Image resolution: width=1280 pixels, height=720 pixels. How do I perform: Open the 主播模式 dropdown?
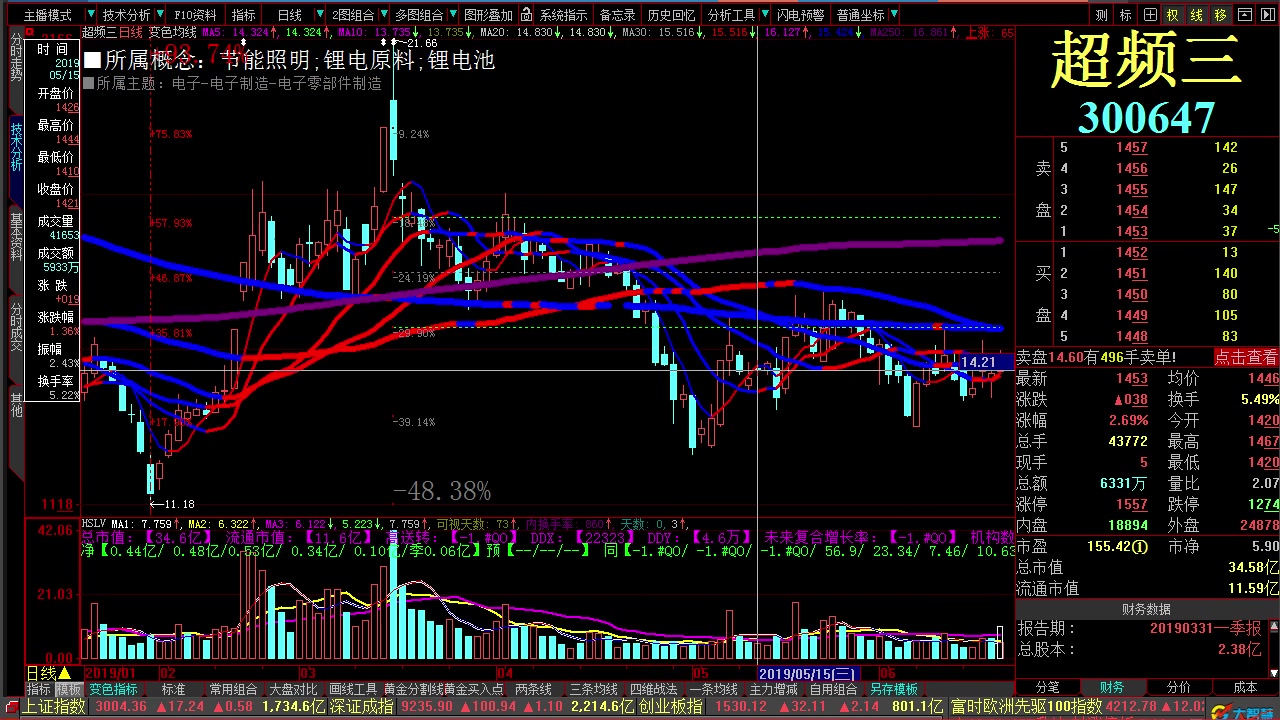pyautogui.click(x=54, y=15)
